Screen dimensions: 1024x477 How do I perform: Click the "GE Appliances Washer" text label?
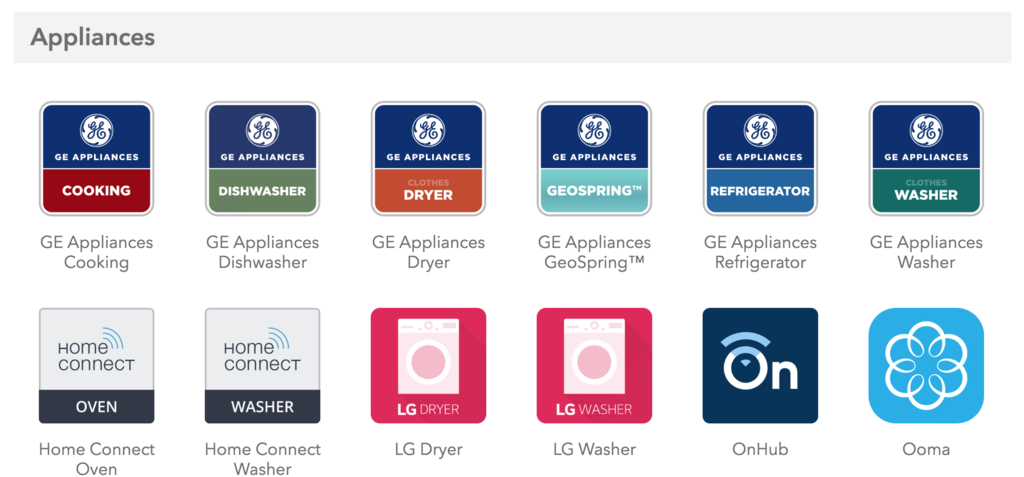926,253
